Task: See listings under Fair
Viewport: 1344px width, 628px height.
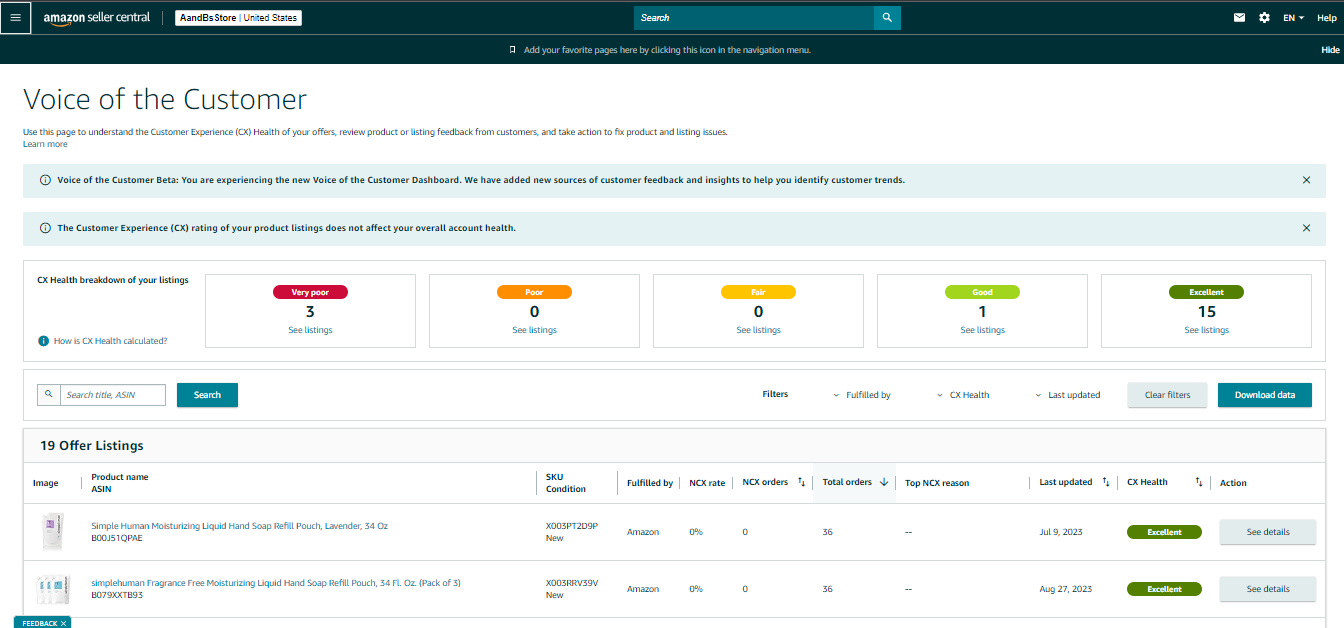Action: (x=758, y=330)
